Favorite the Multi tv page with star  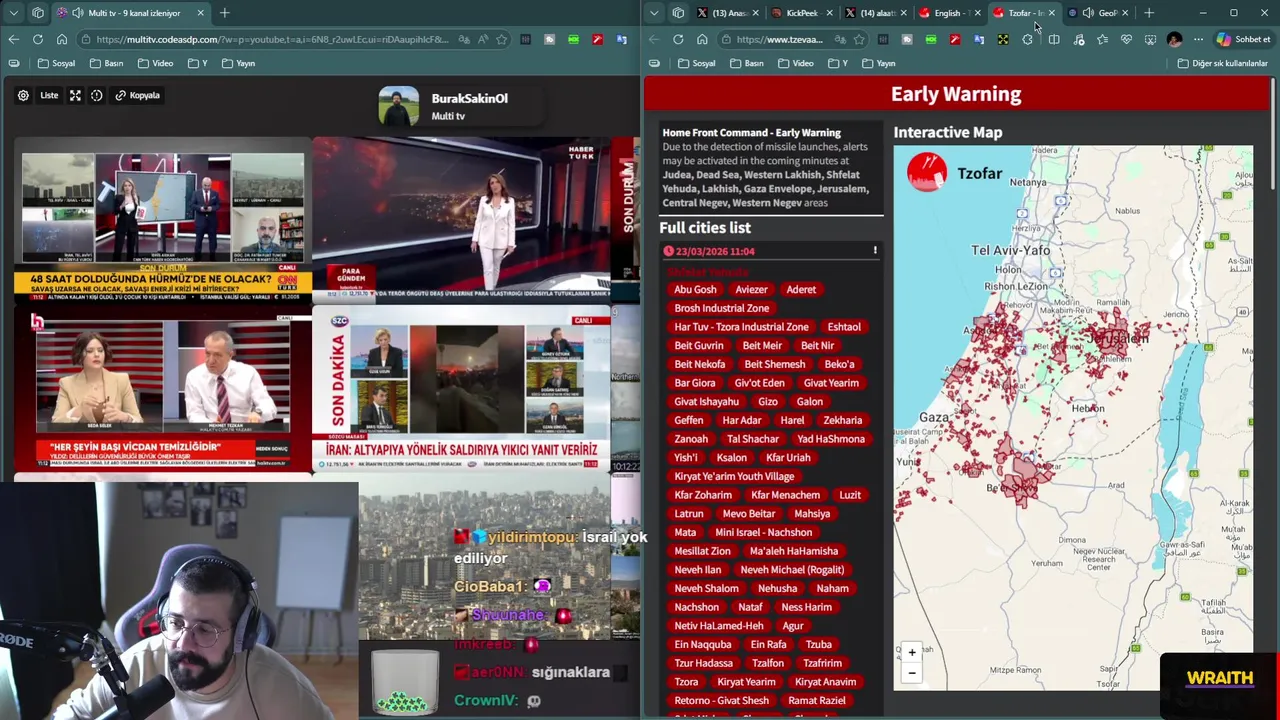click(502, 39)
